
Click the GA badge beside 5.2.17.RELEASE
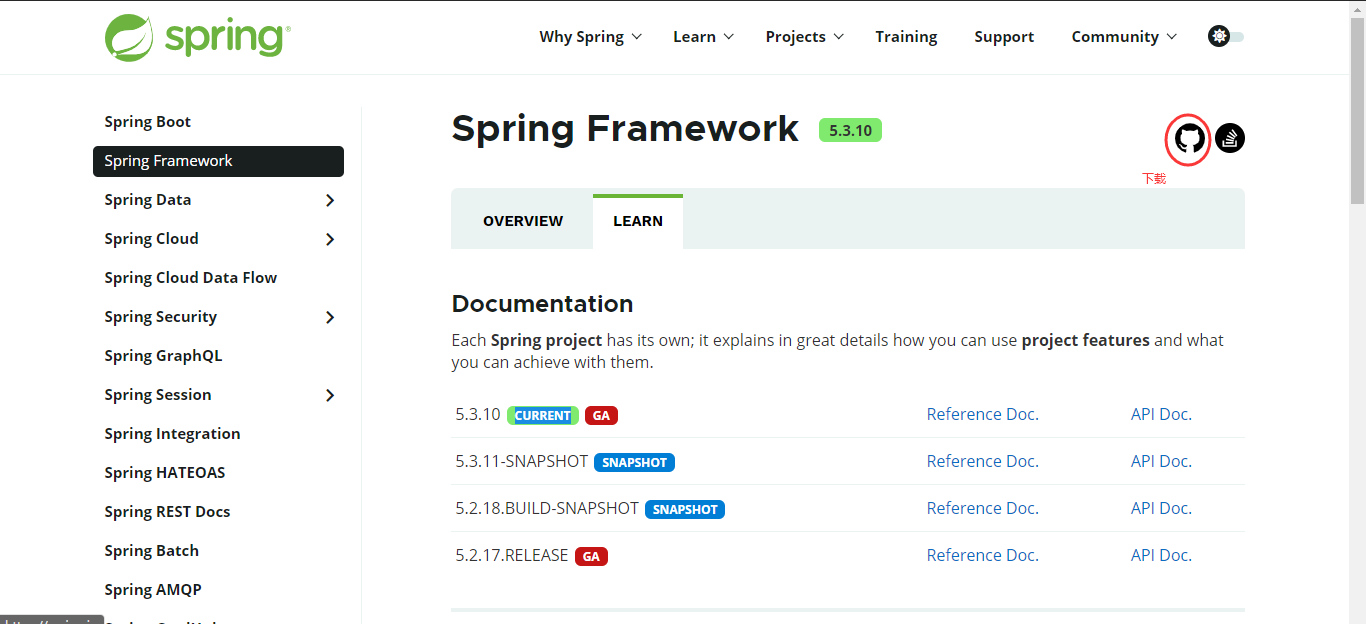point(592,557)
